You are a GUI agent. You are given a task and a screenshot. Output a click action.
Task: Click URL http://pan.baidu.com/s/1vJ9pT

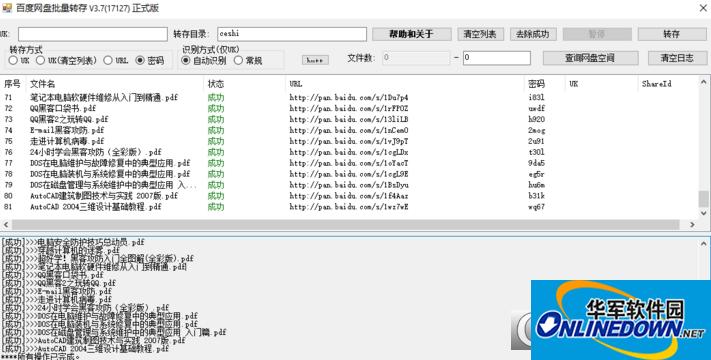tap(349, 141)
